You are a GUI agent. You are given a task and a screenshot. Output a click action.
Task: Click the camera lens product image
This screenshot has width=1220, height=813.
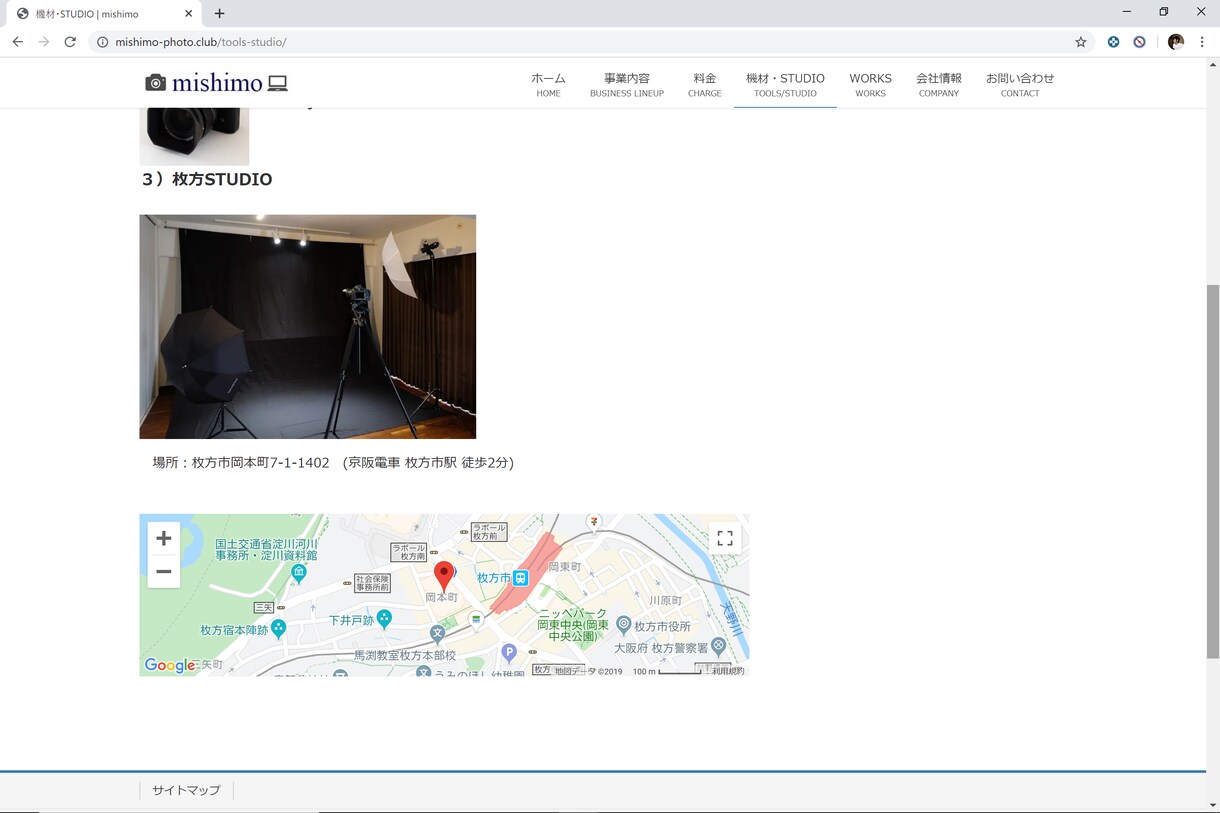[194, 136]
